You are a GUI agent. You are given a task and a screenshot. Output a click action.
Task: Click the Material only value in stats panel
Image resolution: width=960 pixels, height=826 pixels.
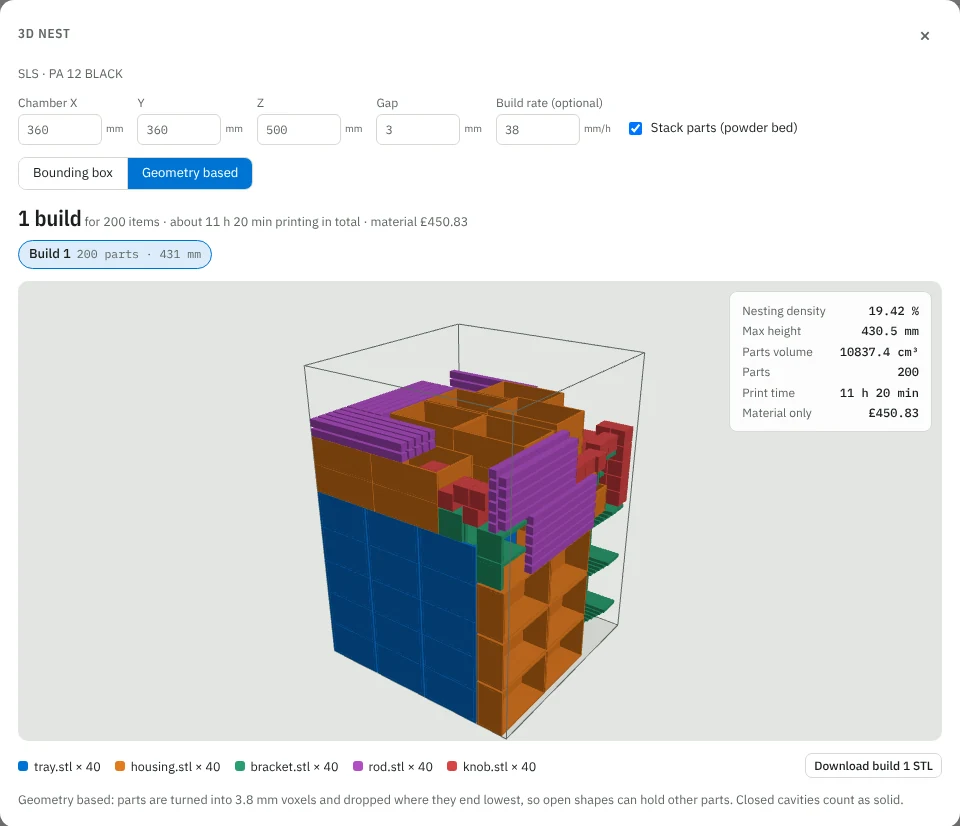tap(893, 413)
